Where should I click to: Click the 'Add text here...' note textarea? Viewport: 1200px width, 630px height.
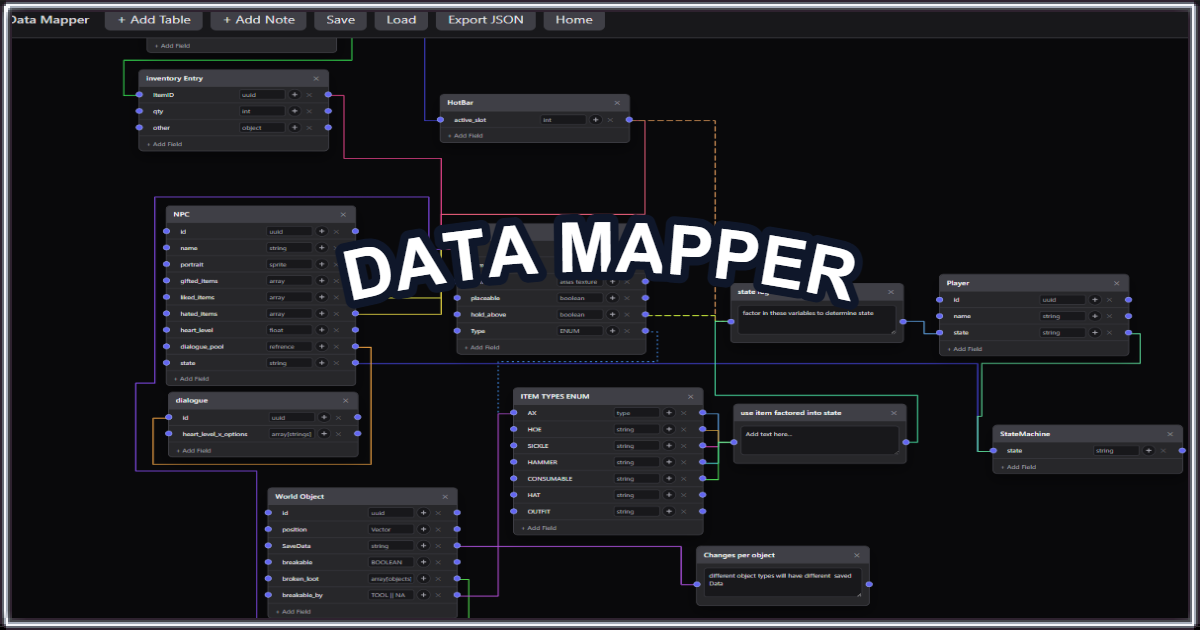(820, 441)
